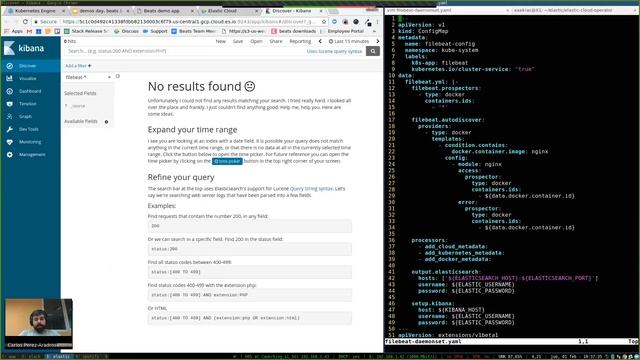
Task: Collapse the fields sidebar panel
Action: tap(118, 76)
